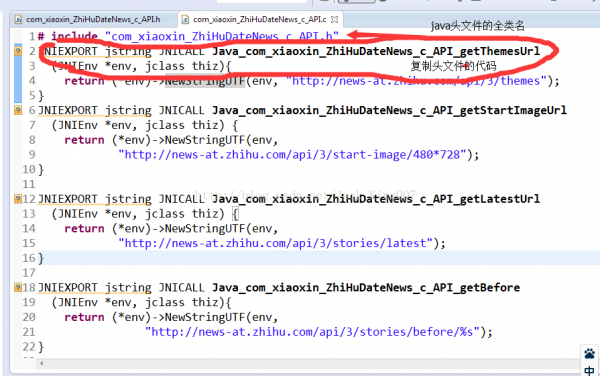Click the warning marker next to line 18

18,287
